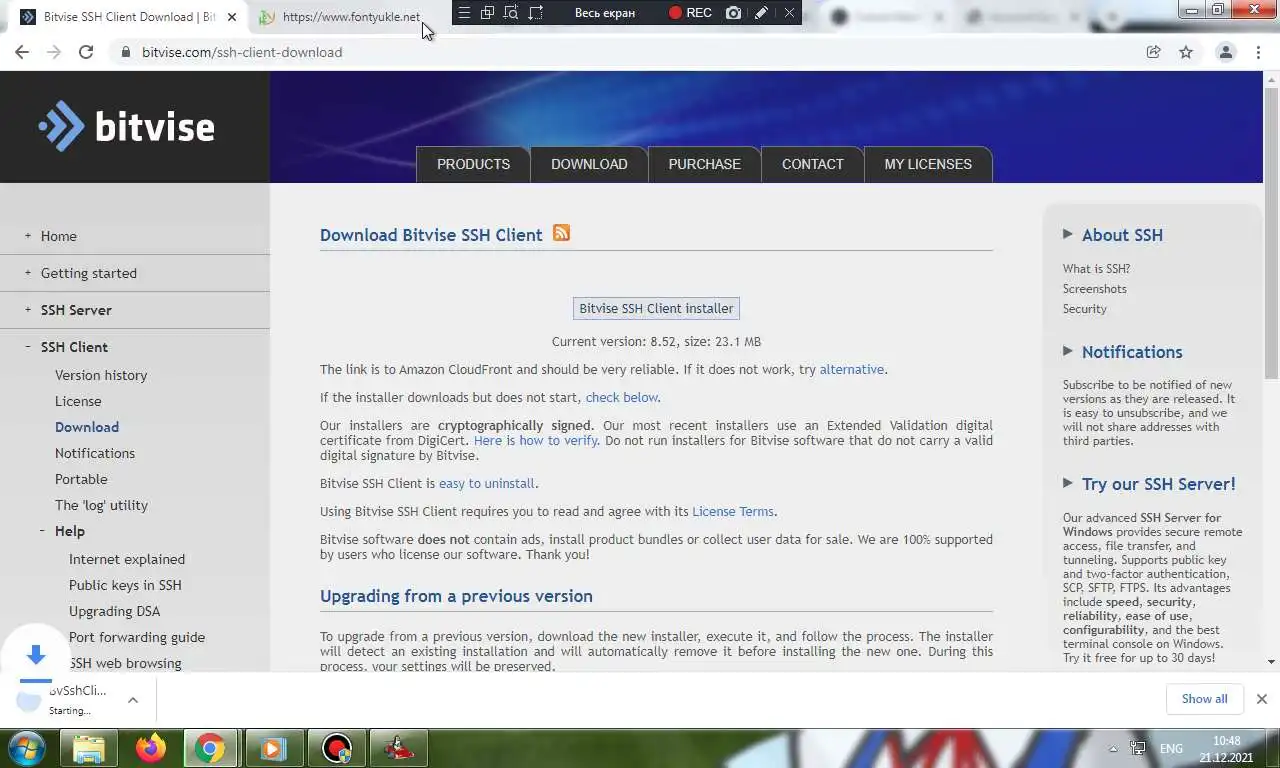Image resolution: width=1280 pixels, height=768 pixels.
Task: Click the Notifications triangle heading in right panel
Action: (1122, 352)
